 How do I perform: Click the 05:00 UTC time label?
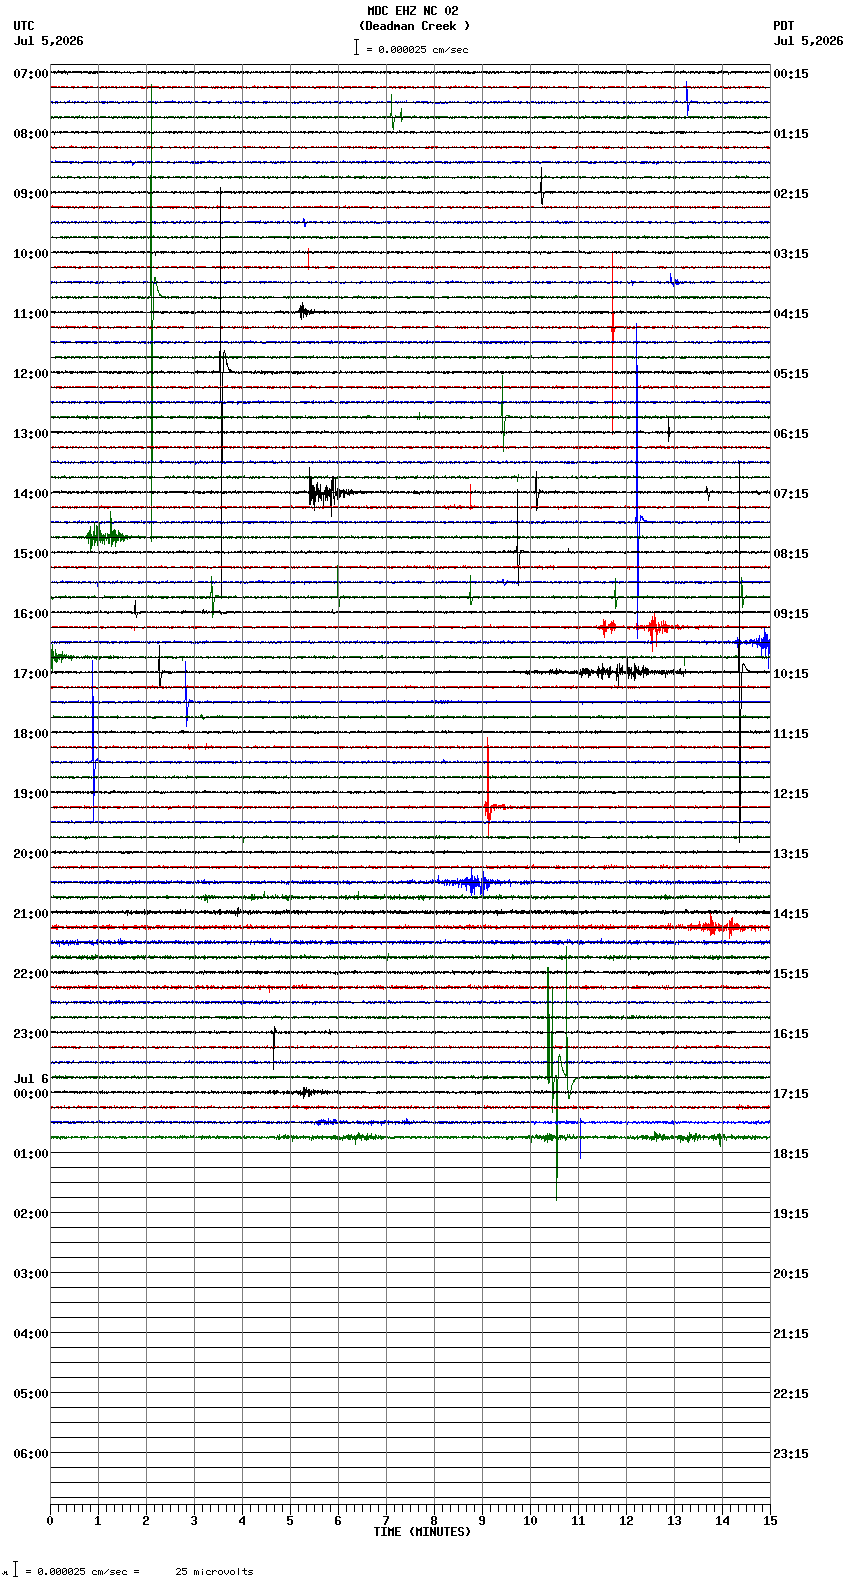(x=31, y=1394)
